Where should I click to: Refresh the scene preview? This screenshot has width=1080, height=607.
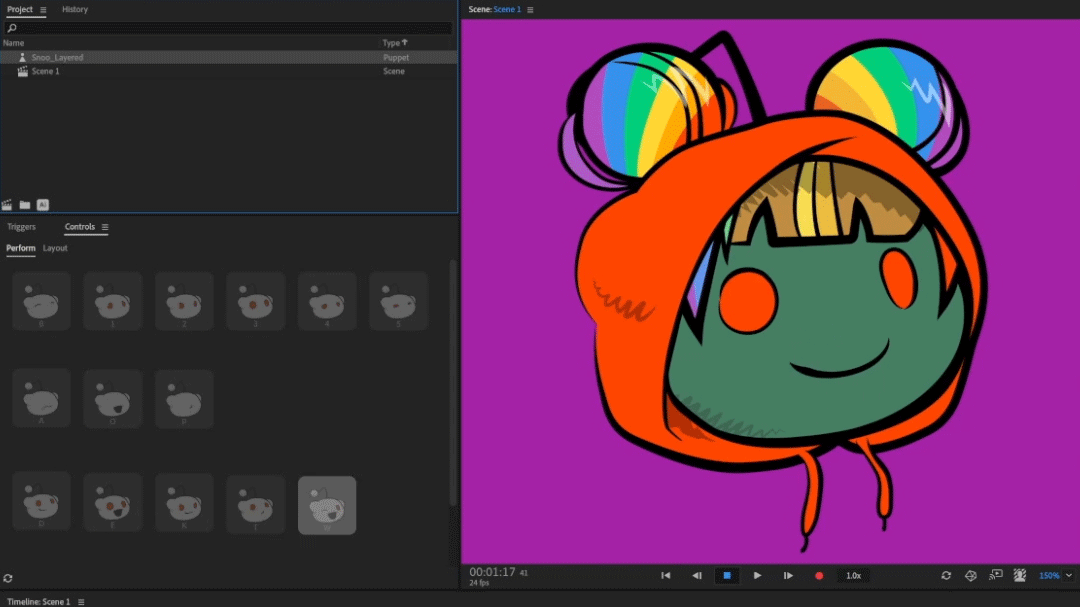tap(945, 575)
